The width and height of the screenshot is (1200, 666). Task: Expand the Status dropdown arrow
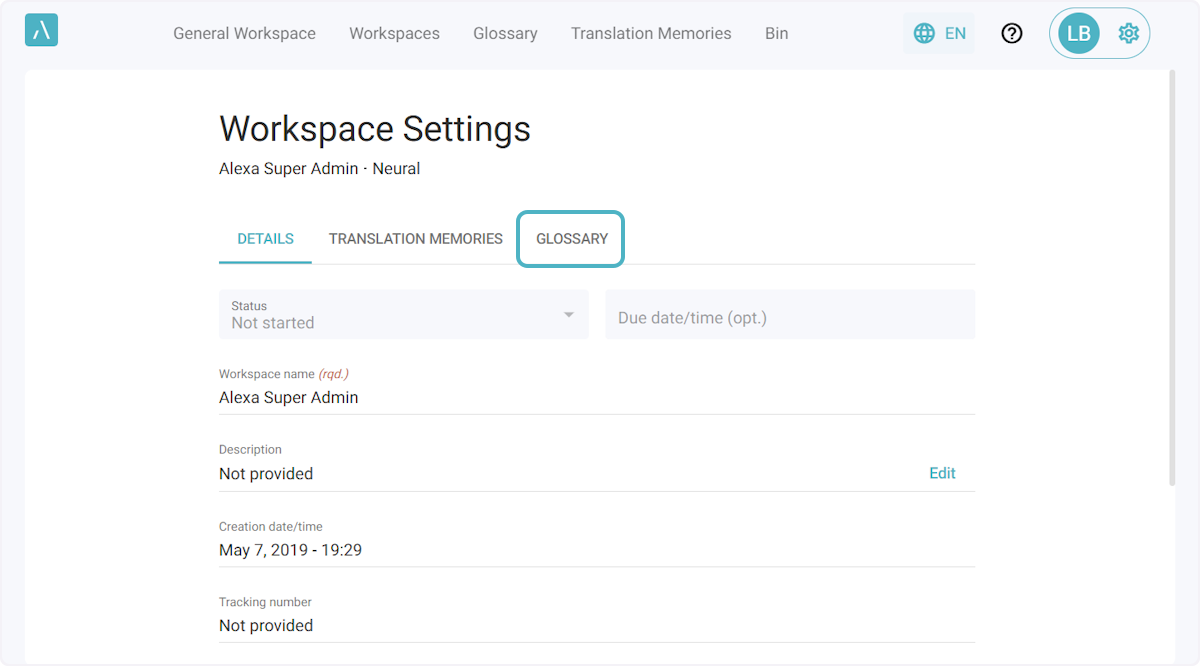pos(568,315)
